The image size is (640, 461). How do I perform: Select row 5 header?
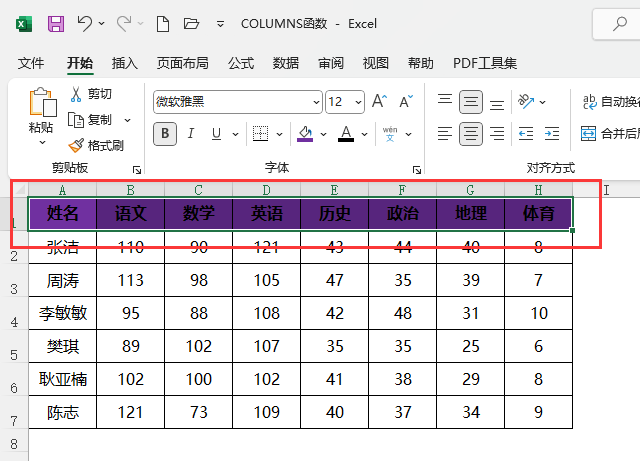coord(14,346)
